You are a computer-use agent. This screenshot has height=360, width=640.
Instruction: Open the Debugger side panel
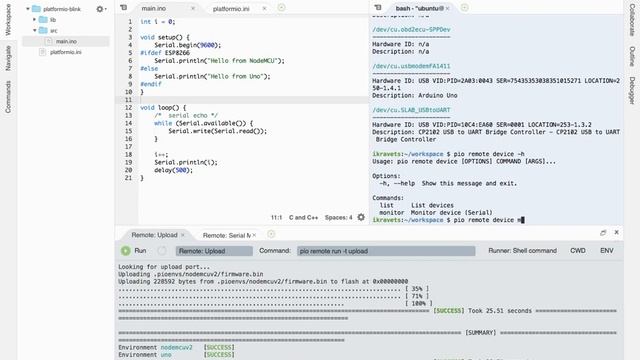point(632,90)
